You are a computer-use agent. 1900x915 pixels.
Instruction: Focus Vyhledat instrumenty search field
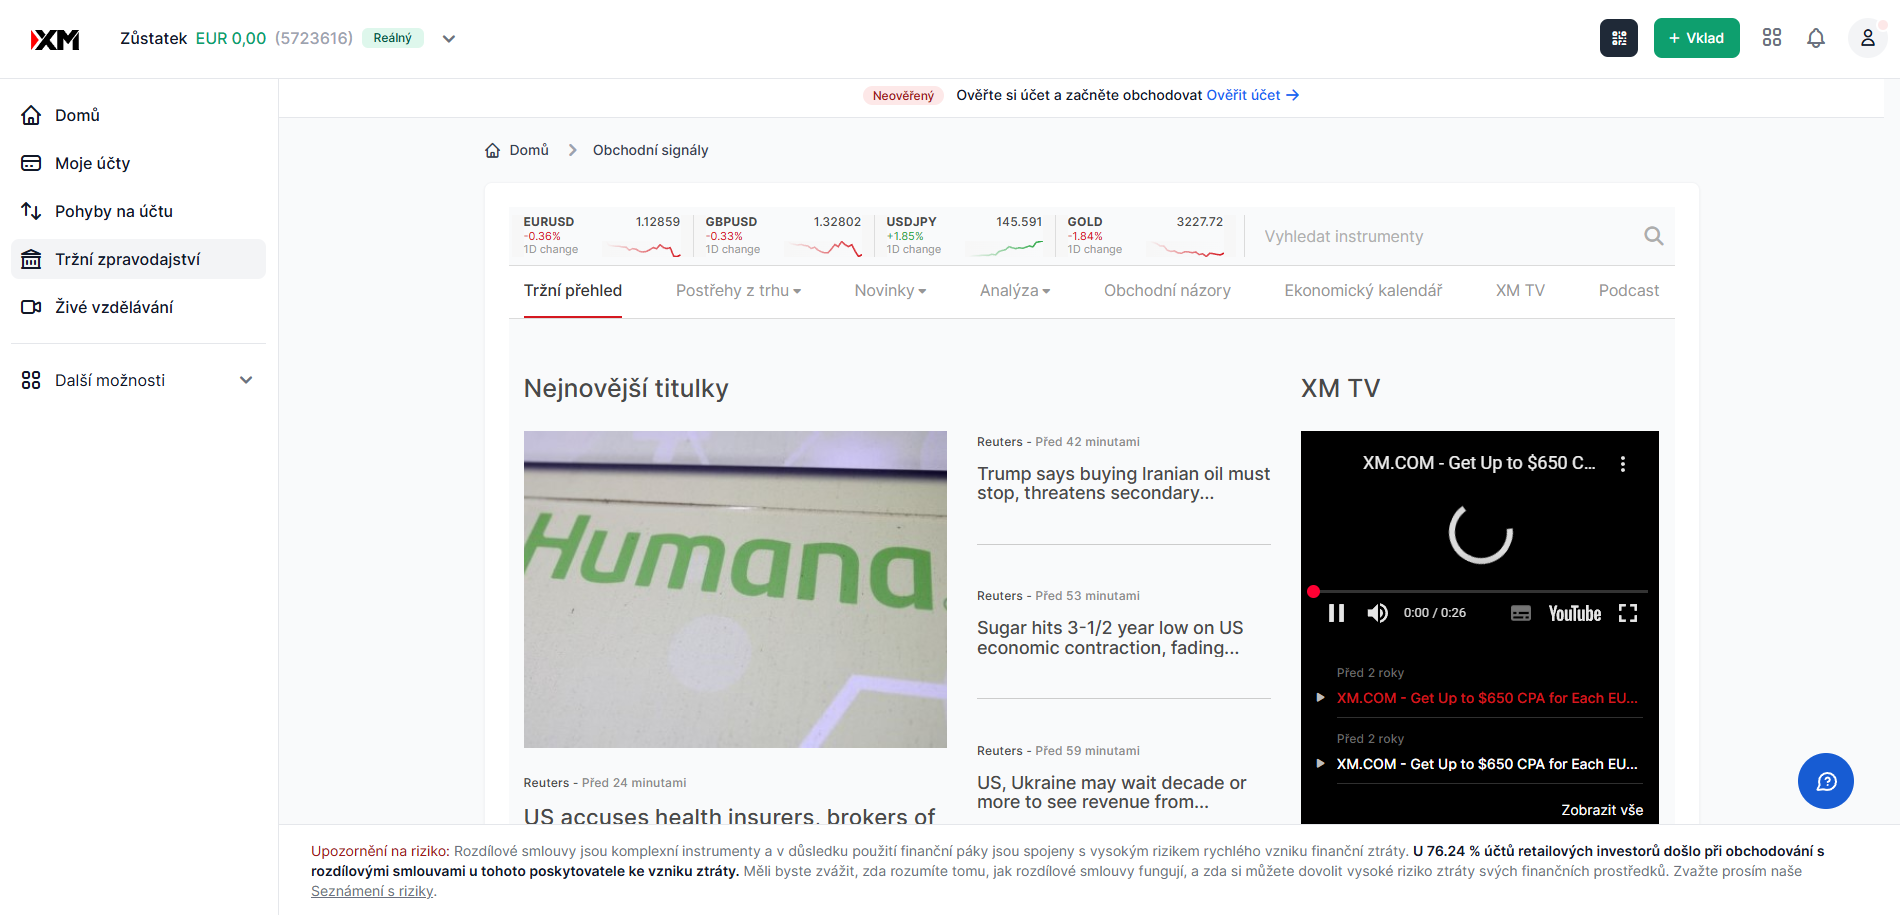1443,236
